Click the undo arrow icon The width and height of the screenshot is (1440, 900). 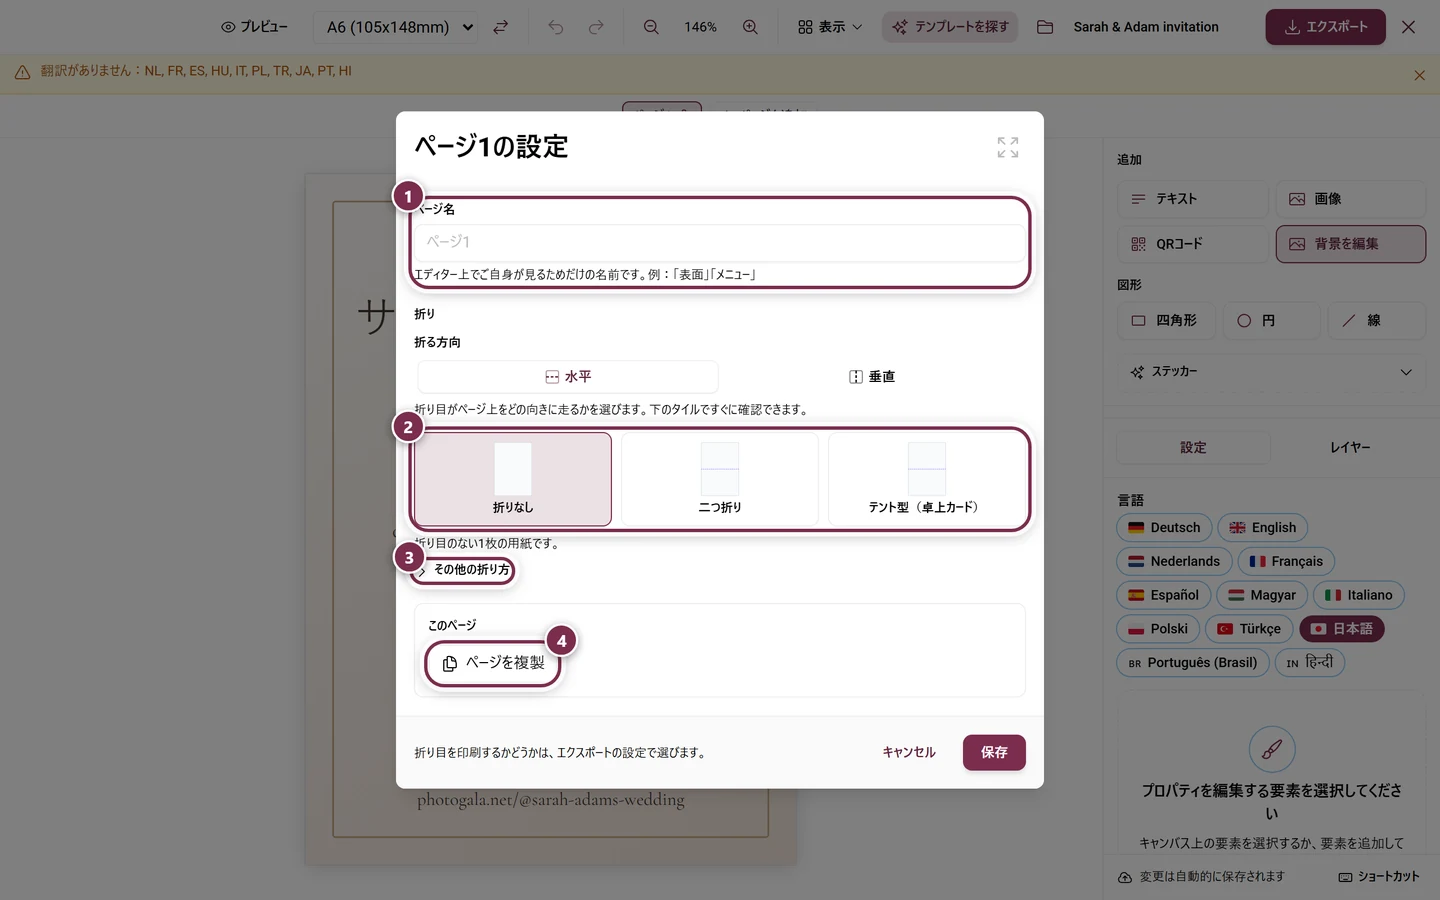coord(556,27)
